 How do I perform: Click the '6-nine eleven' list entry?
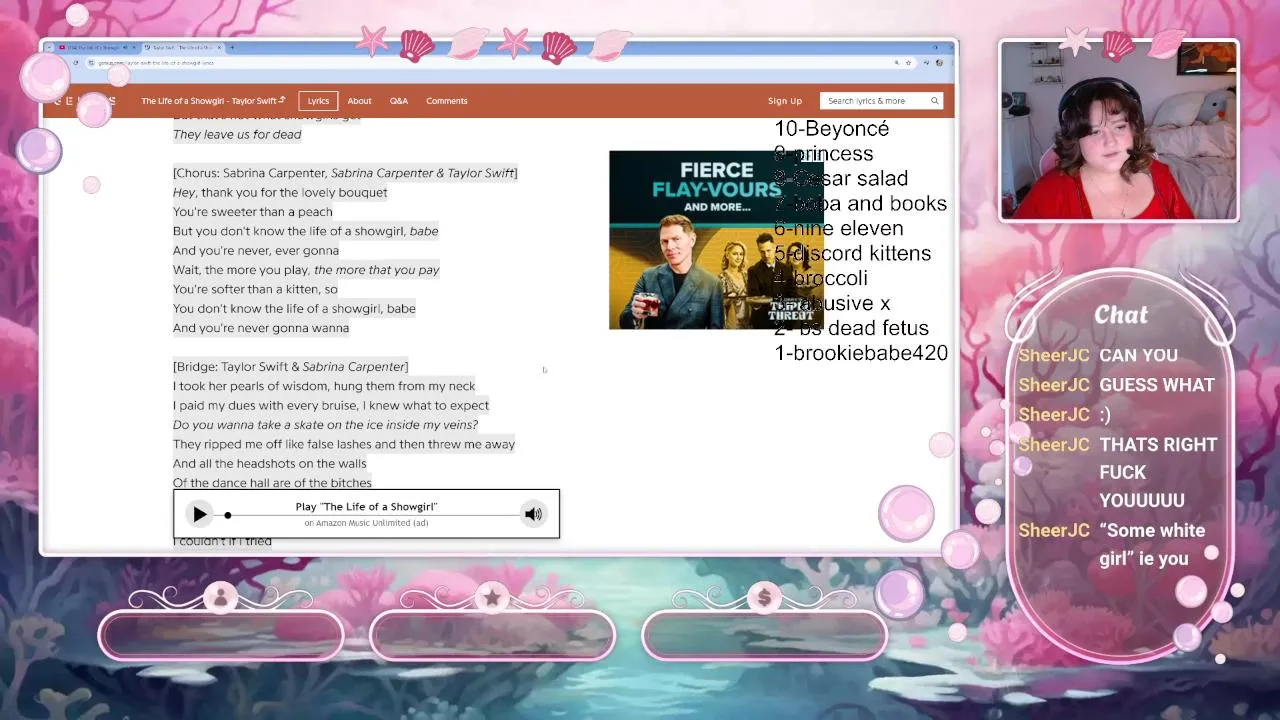coord(839,229)
